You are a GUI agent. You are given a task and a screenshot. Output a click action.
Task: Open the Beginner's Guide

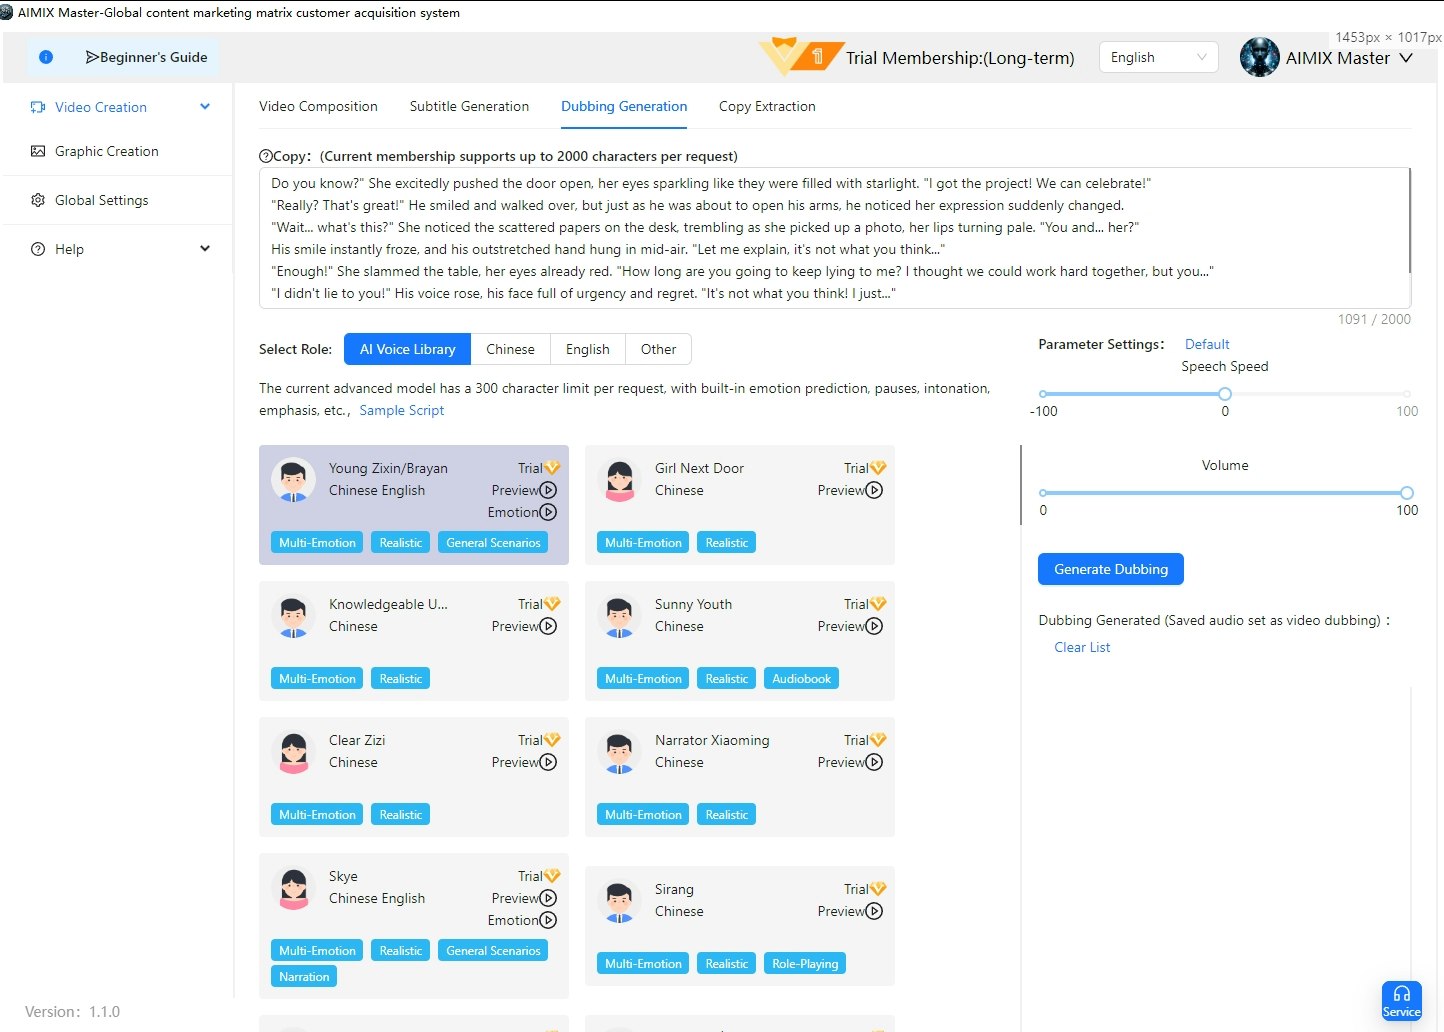tap(147, 57)
